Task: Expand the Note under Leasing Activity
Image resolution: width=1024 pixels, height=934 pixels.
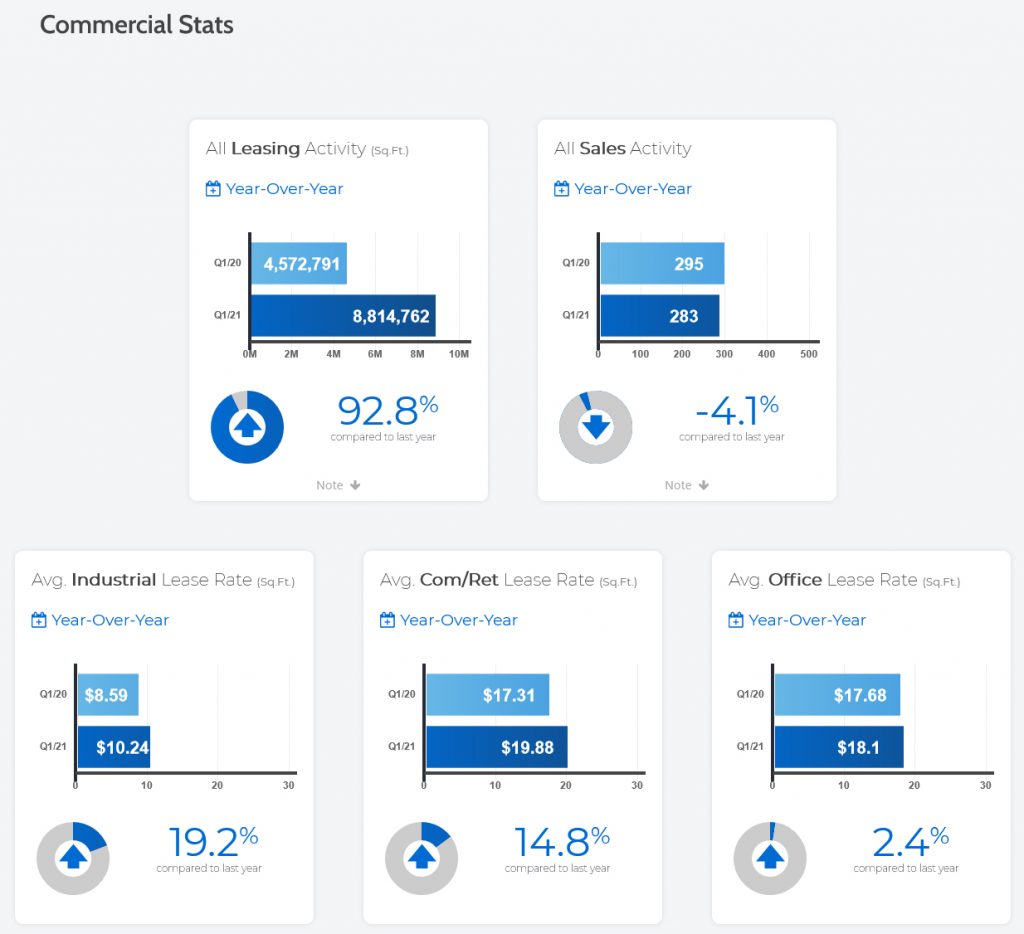Action: [x=338, y=485]
